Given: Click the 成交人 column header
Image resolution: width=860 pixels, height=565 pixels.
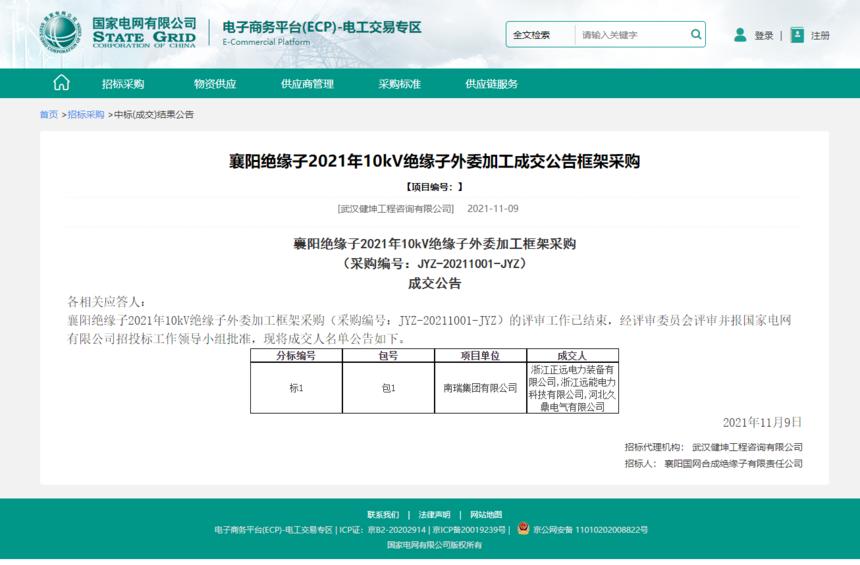Looking at the screenshot, I should 572,355.
